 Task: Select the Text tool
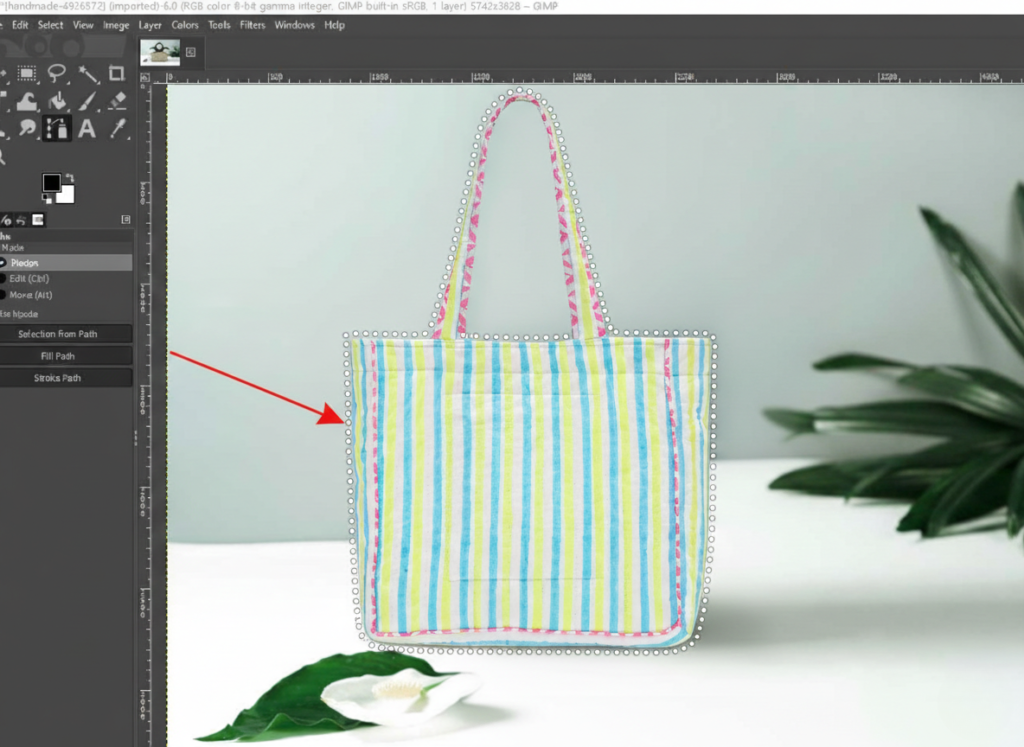click(x=85, y=128)
